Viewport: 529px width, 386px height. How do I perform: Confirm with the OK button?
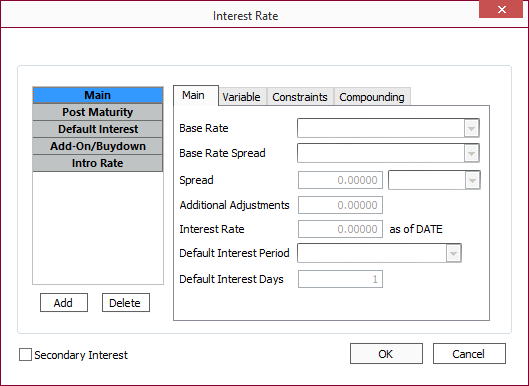[386, 354]
